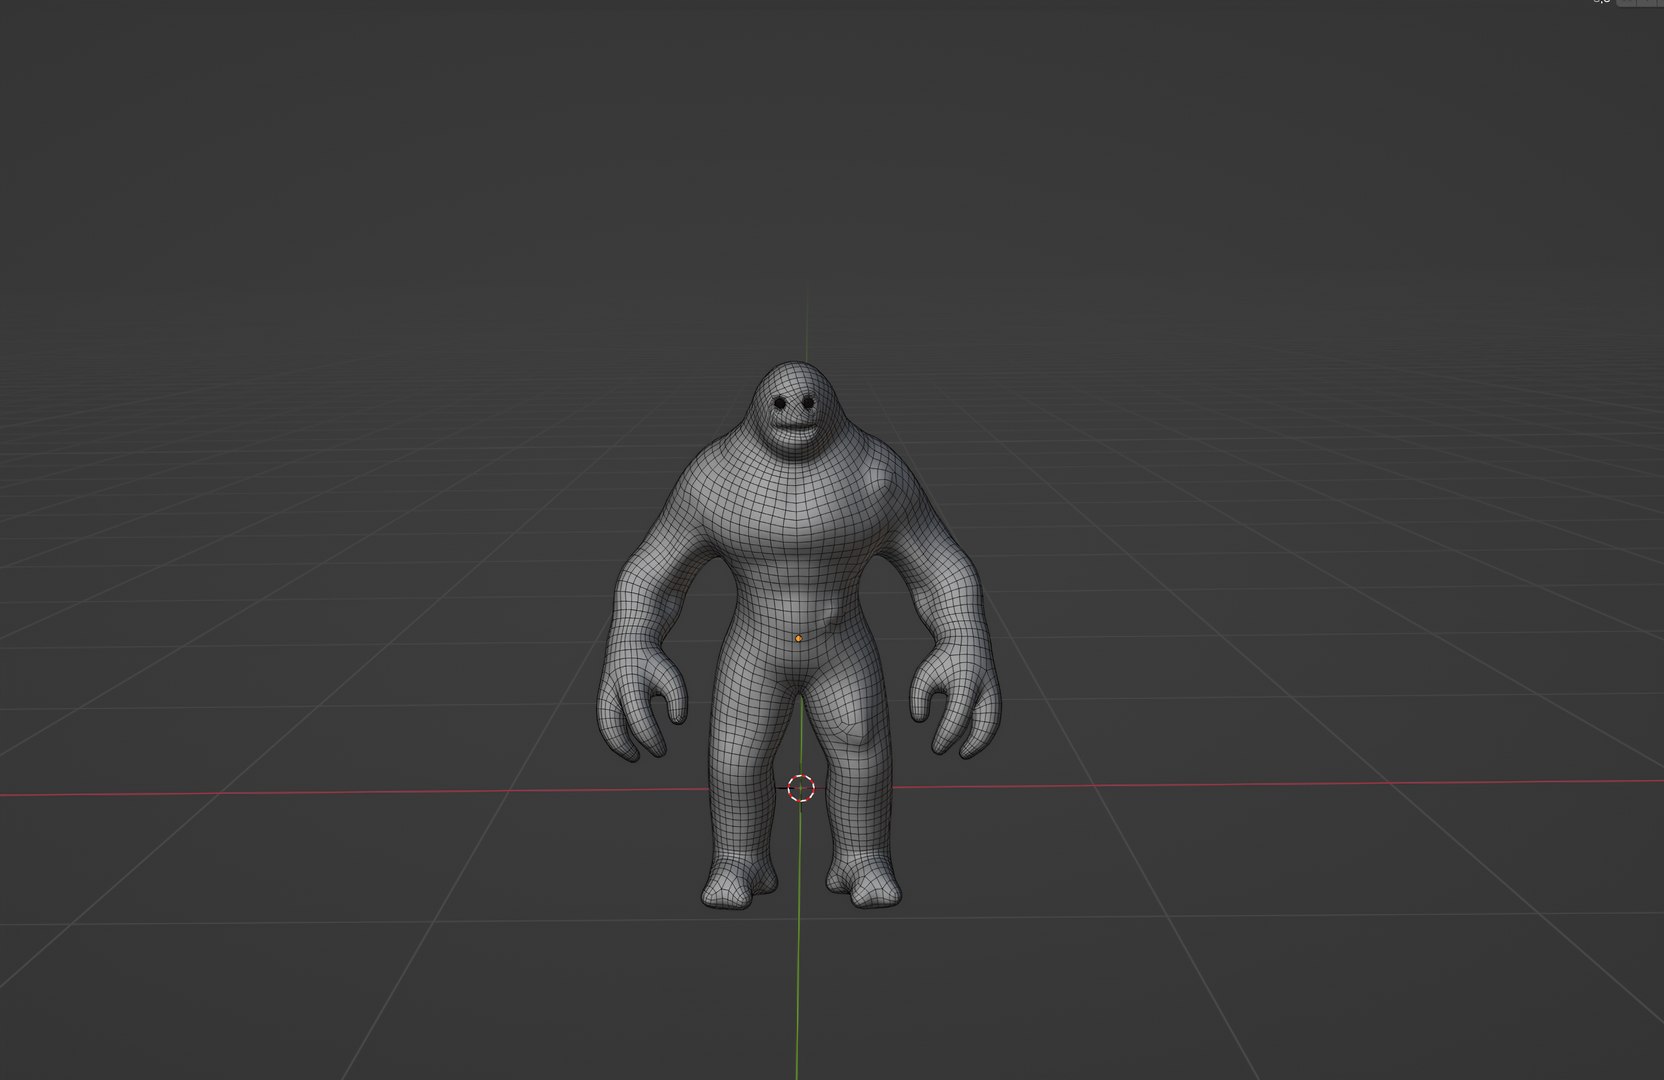
Task: Click the red-white 3D cursor in the viewport
Action: click(x=801, y=788)
